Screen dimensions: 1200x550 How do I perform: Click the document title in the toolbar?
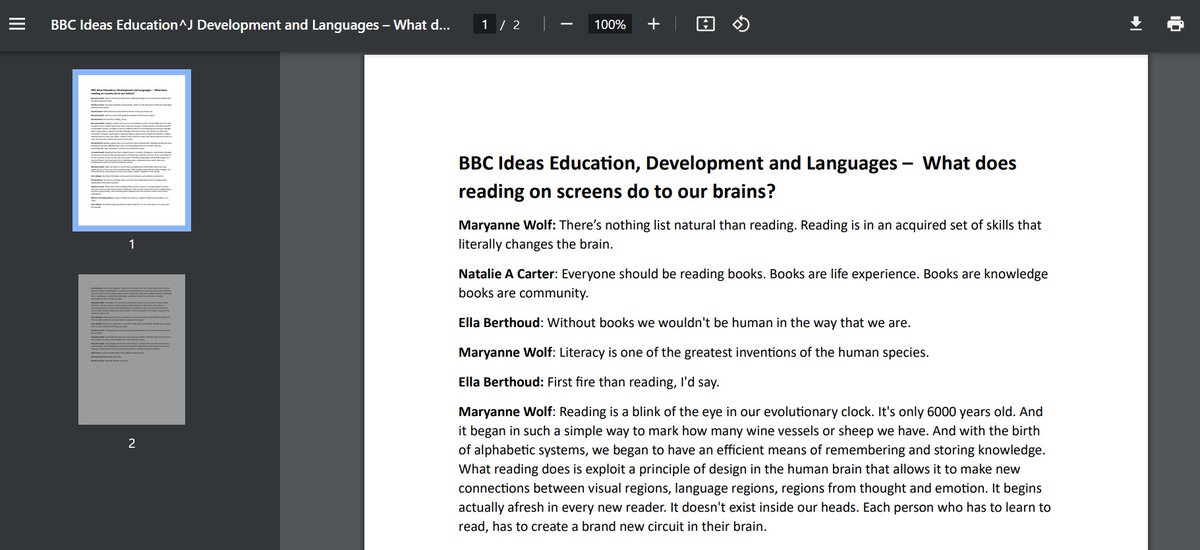coord(251,24)
